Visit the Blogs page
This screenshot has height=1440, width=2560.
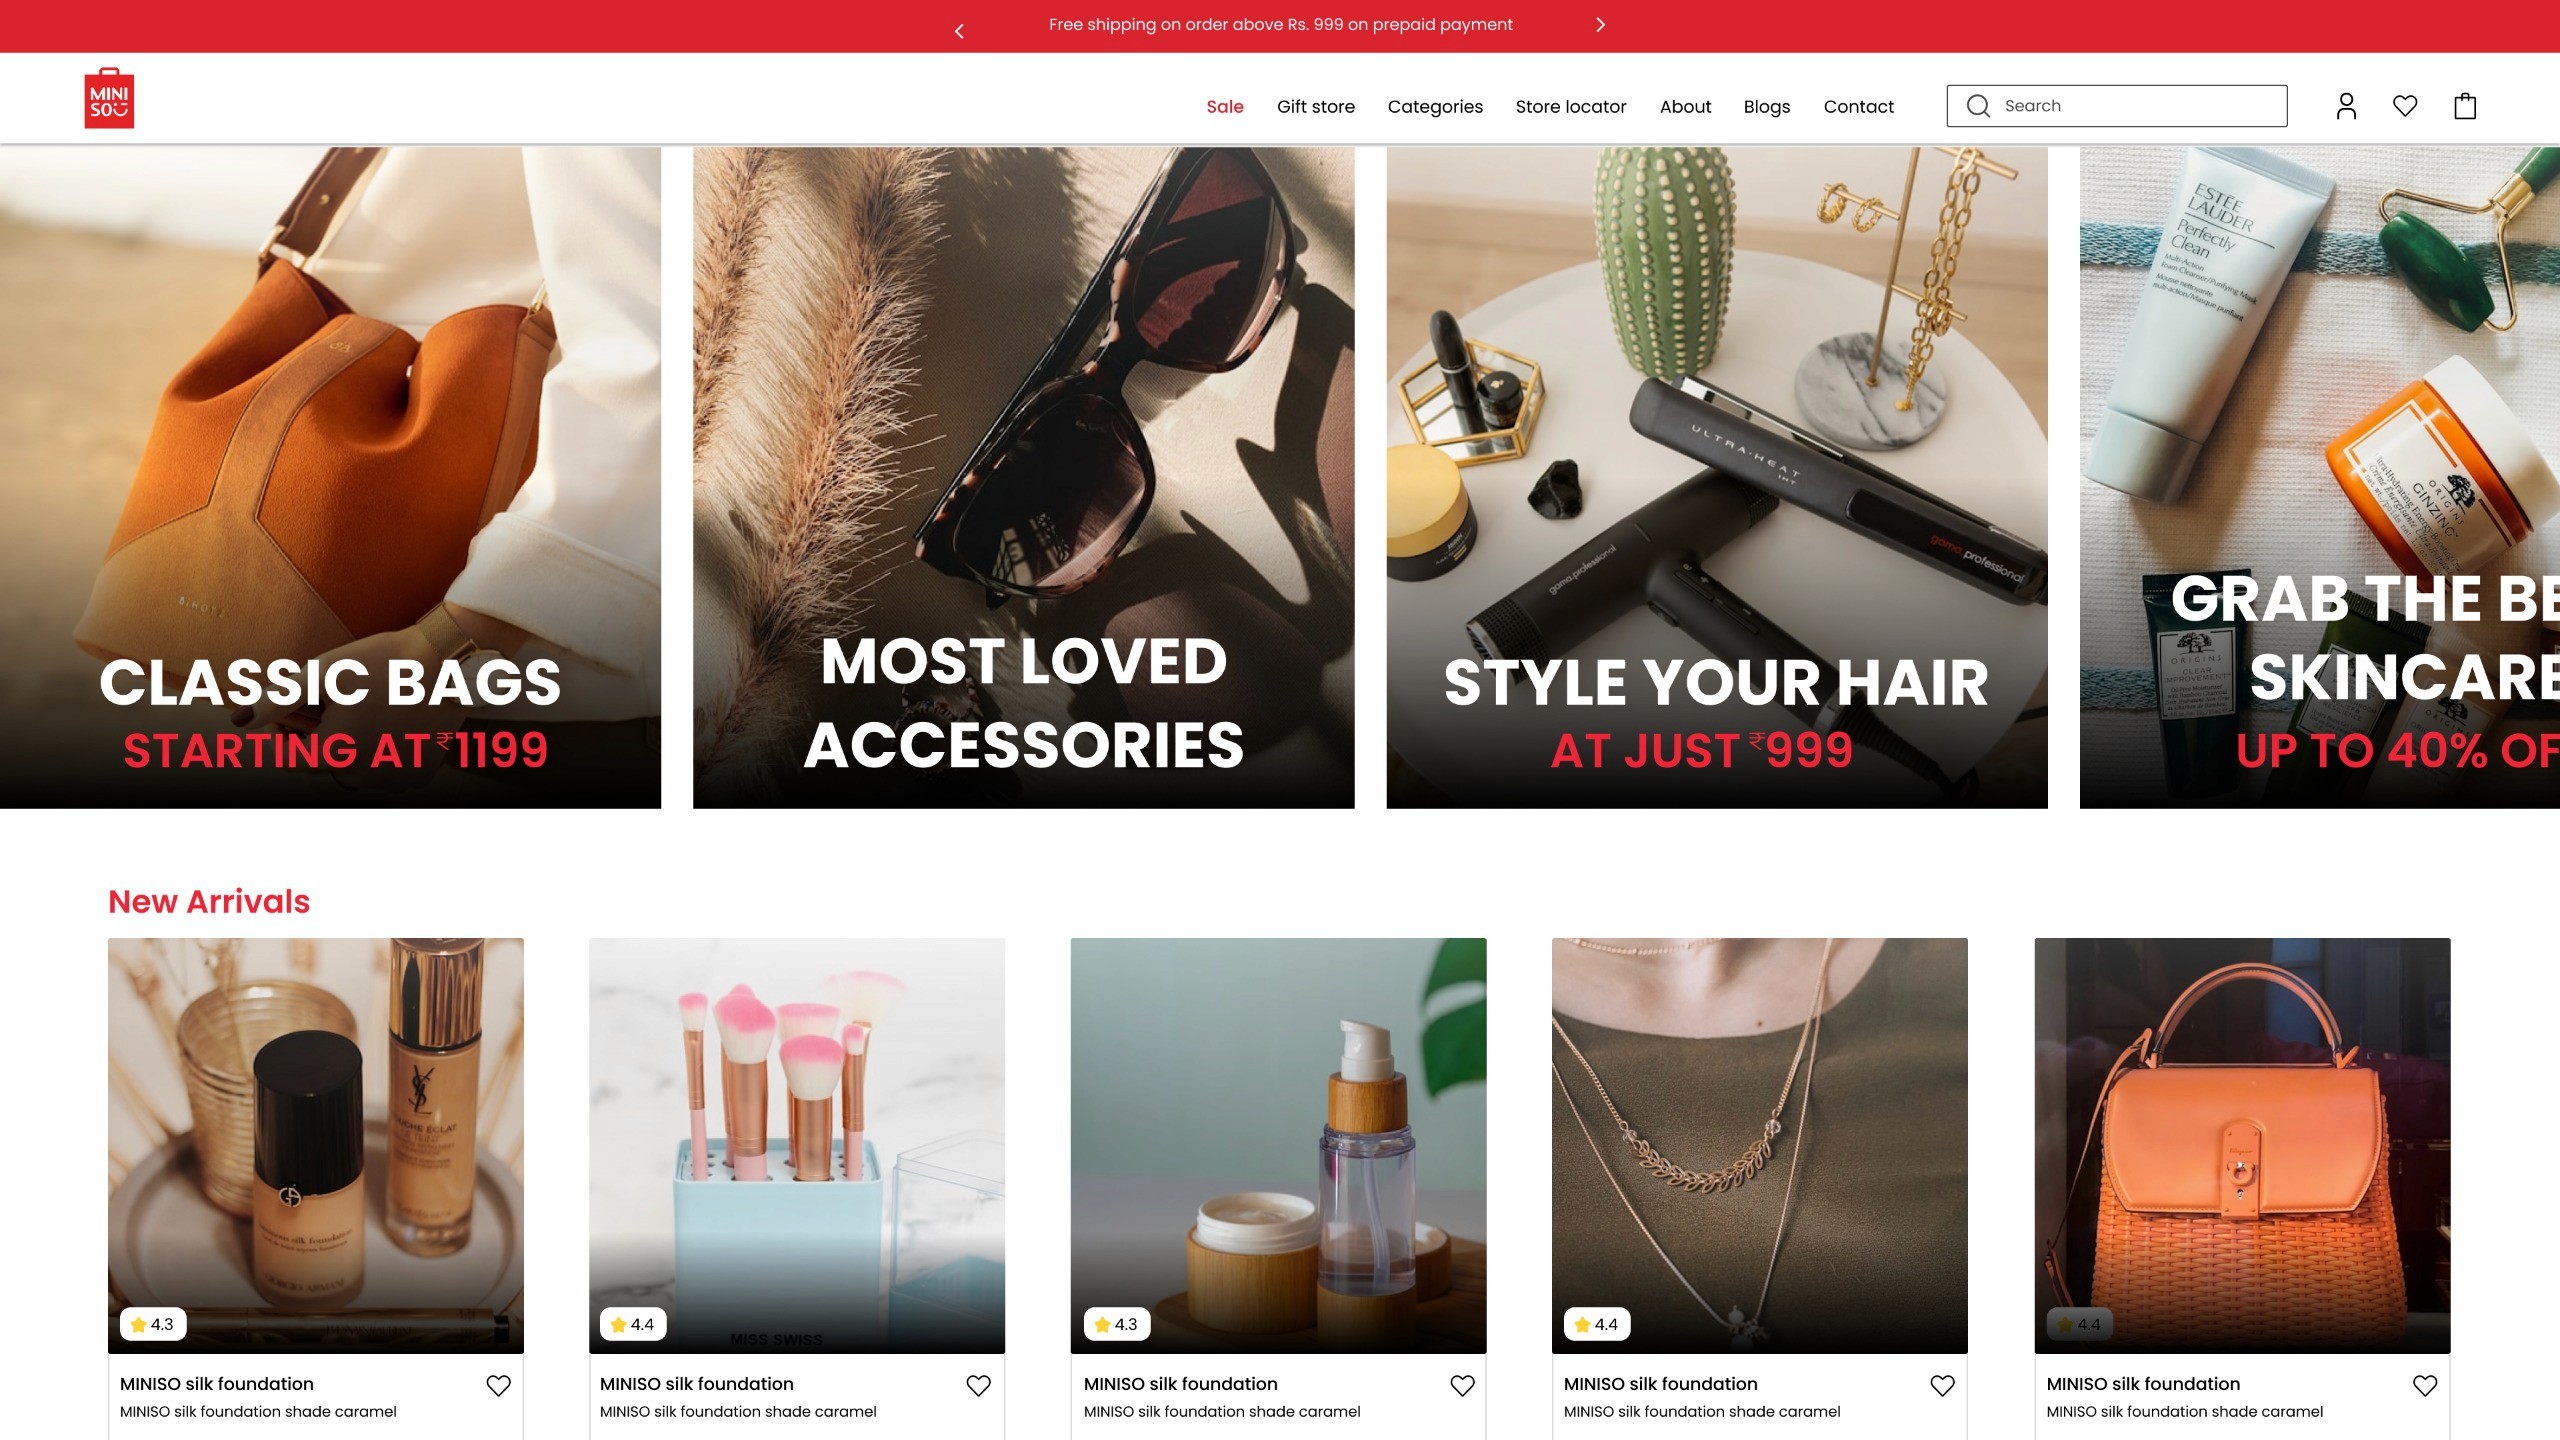click(x=1766, y=107)
